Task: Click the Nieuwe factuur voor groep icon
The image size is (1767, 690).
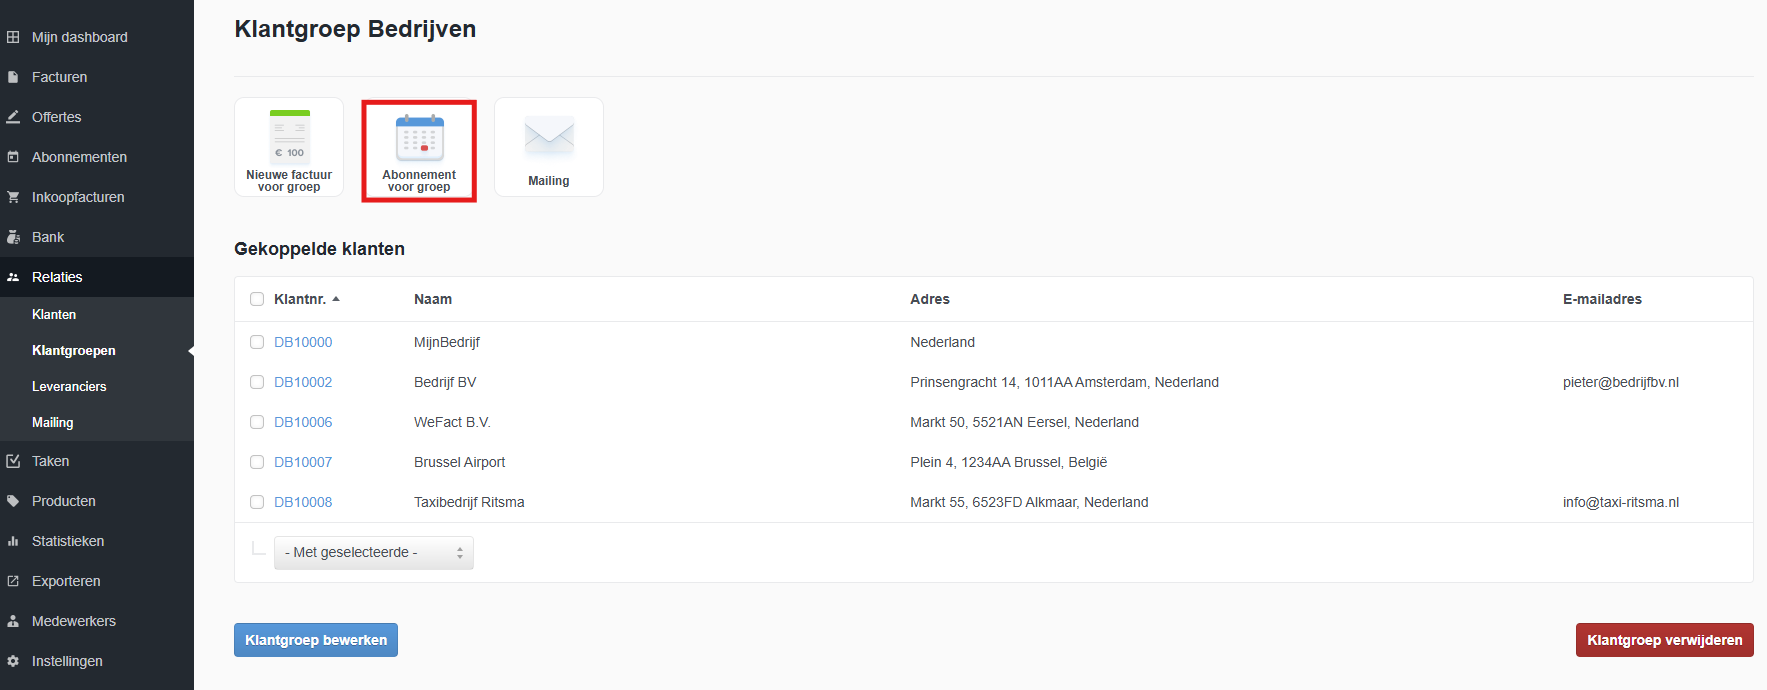Action: click(289, 138)
